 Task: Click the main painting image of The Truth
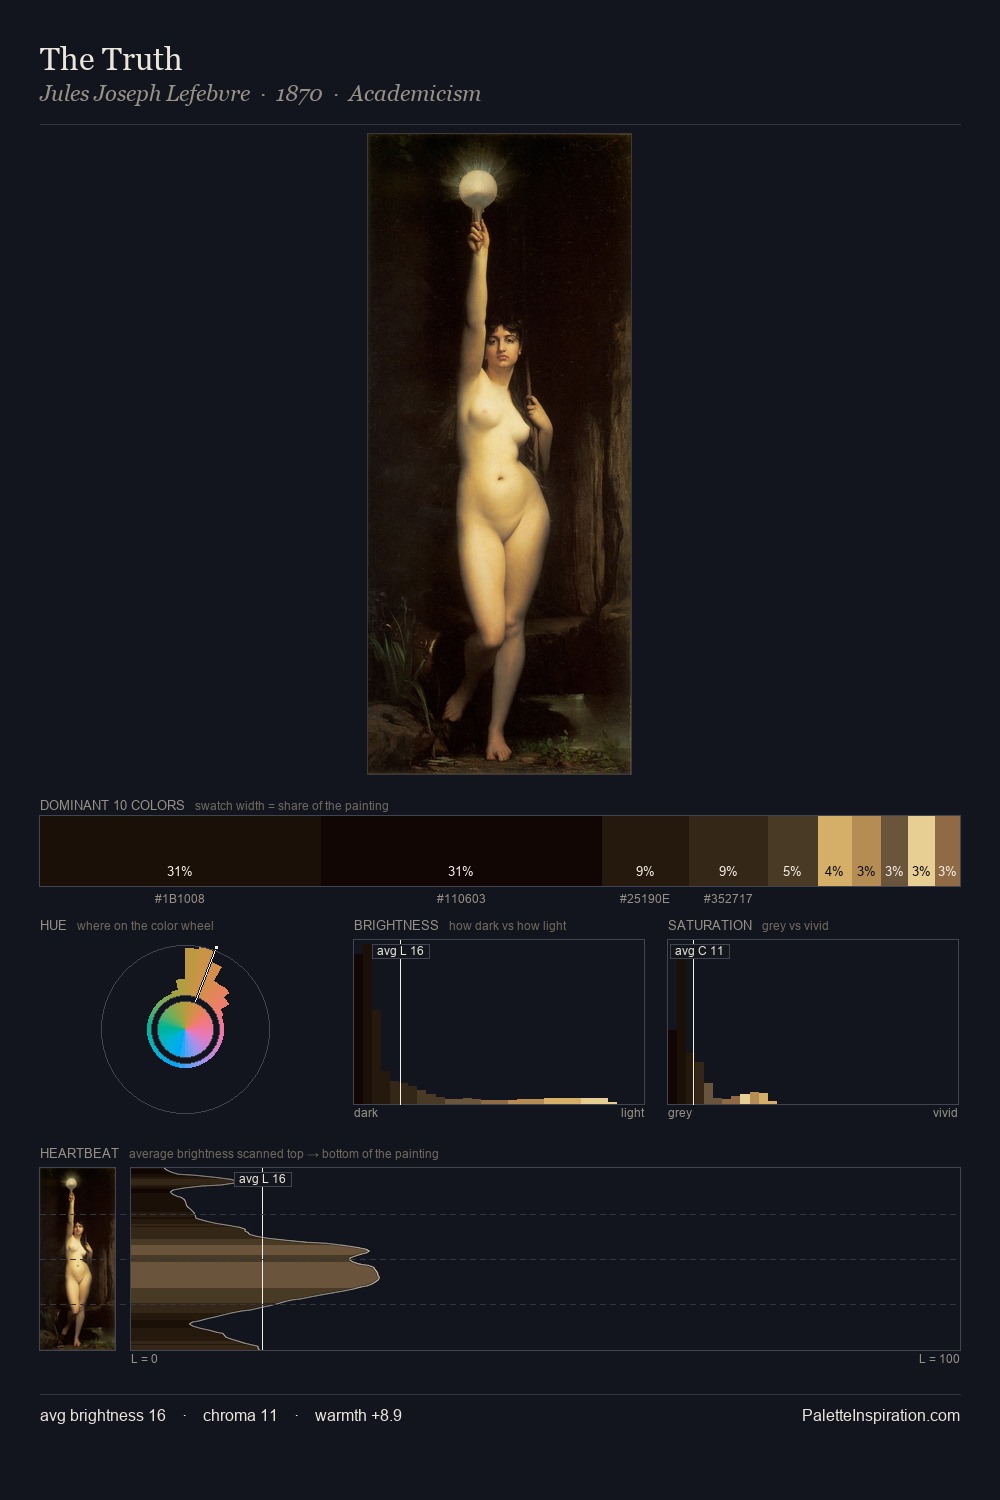point(499,454)
